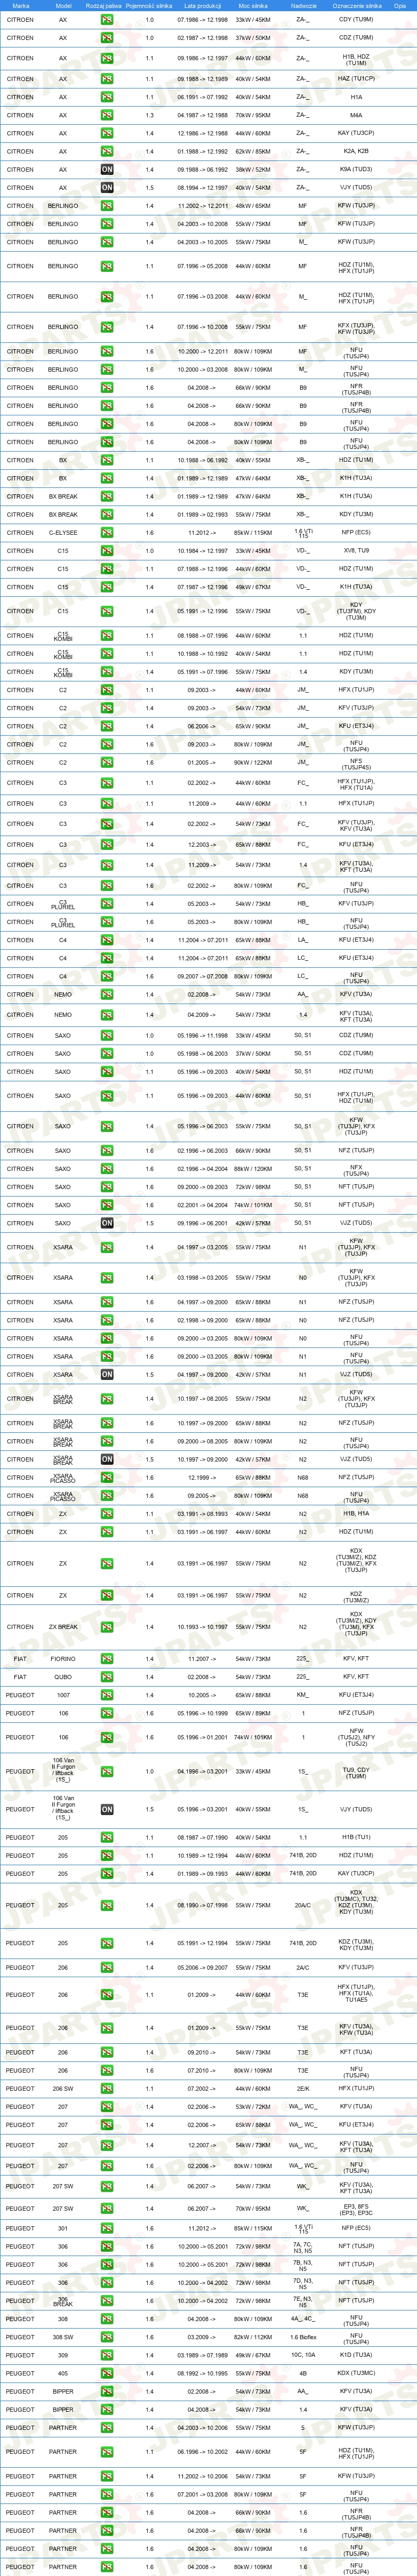Click diesel ON icon in Peugeot 106 Van row
Image resolution: width=417 pixels, height=2576 pixels.
tap(107, 1809)
